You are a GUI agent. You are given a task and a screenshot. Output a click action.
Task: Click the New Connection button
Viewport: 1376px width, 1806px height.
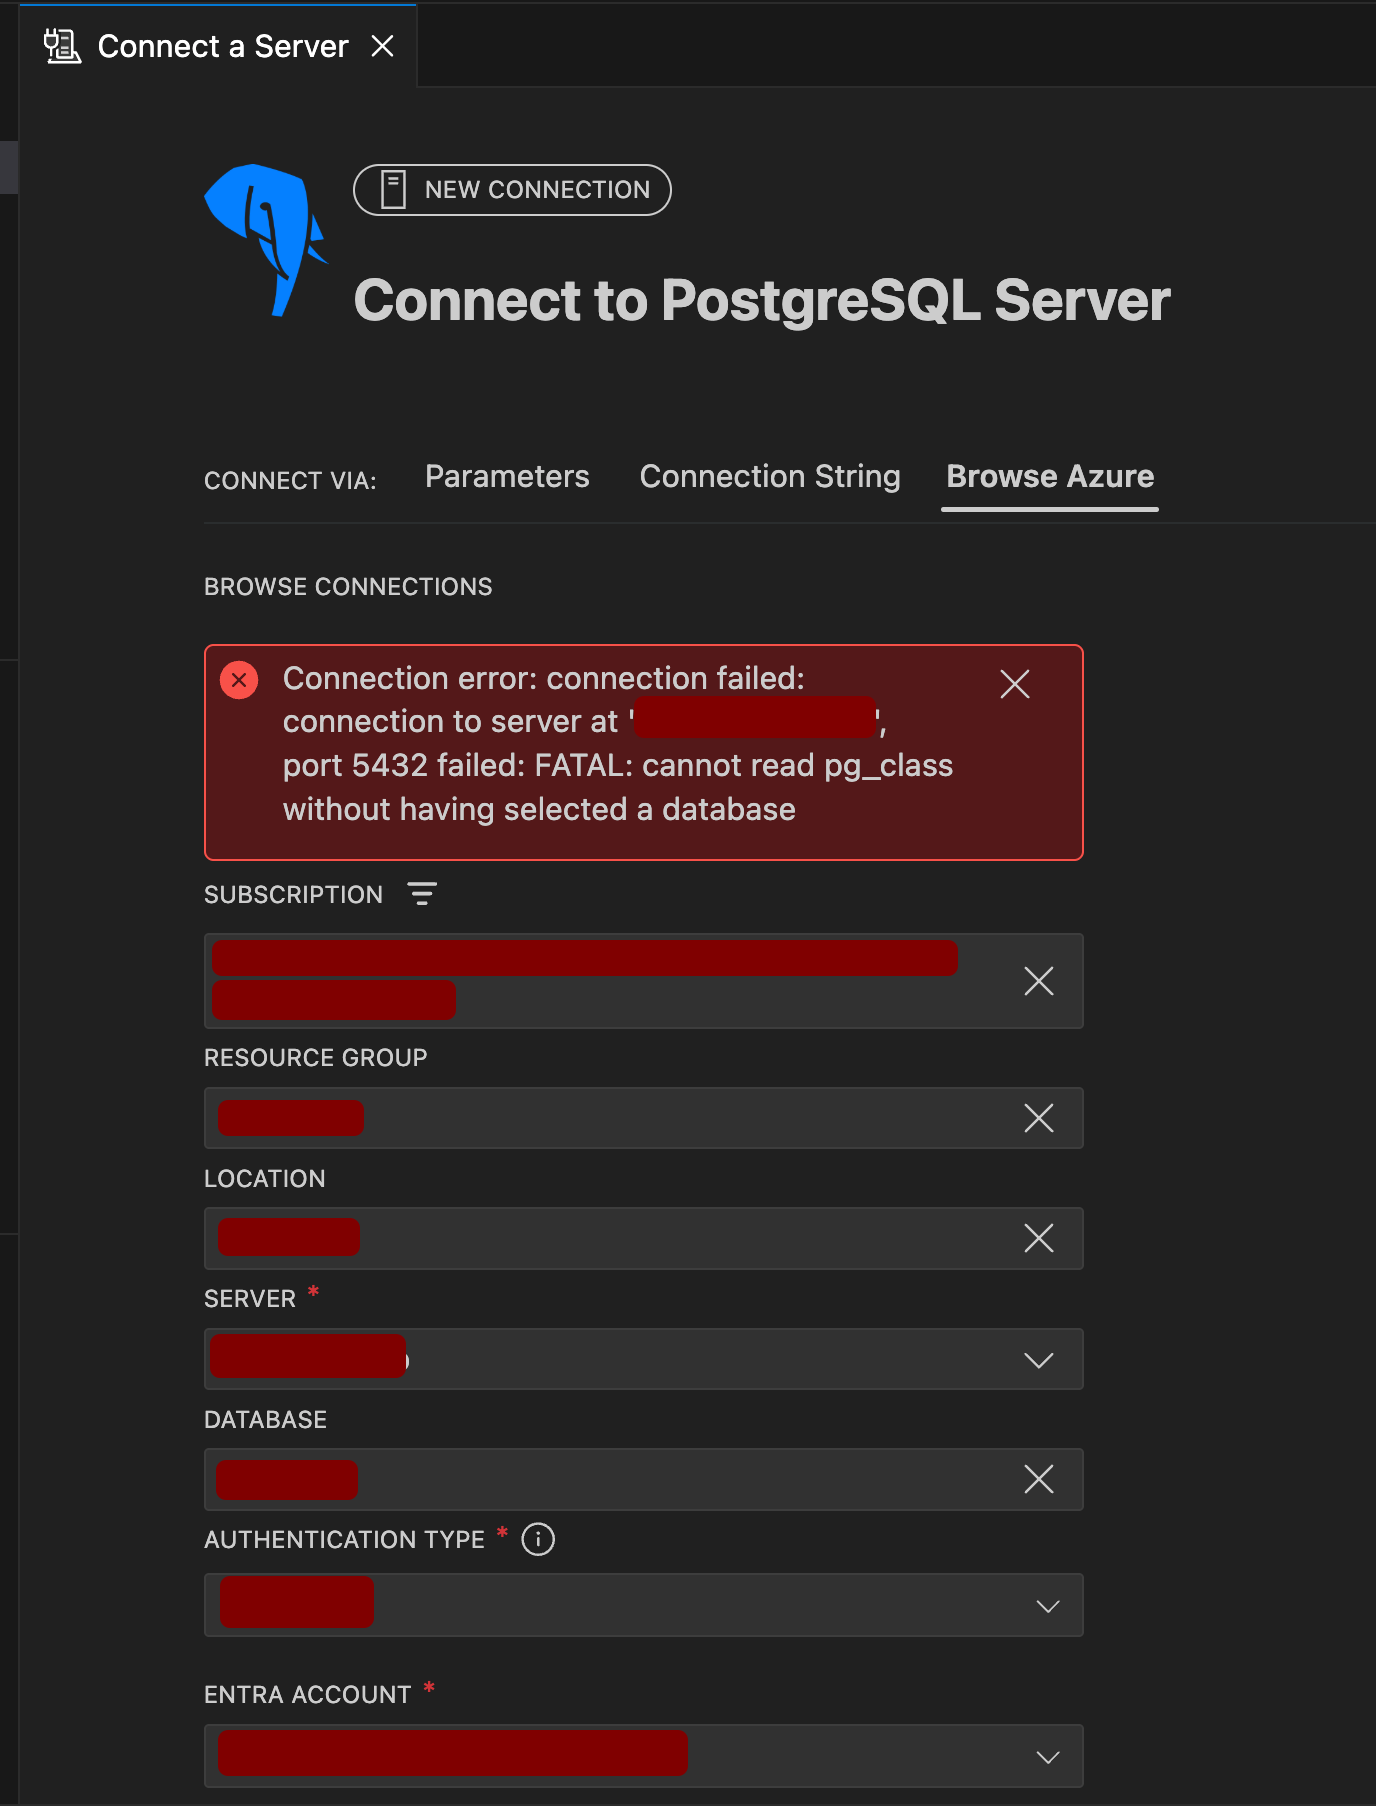click(x=512, y=190)
